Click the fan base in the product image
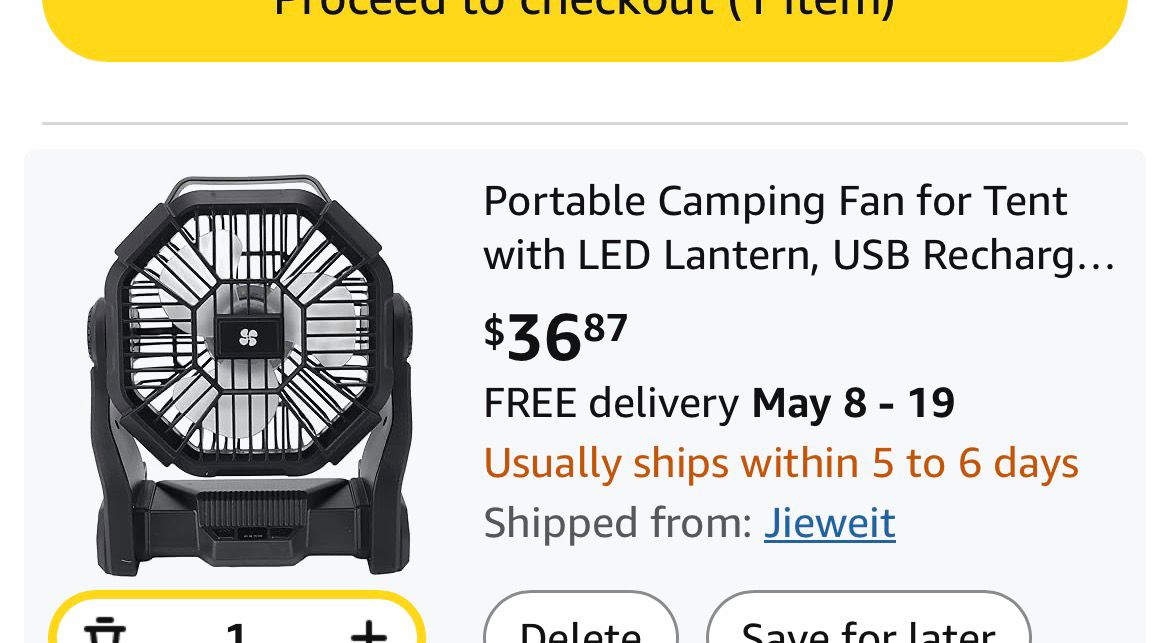Screen dimensions: 1170x643 coord(250,520)
